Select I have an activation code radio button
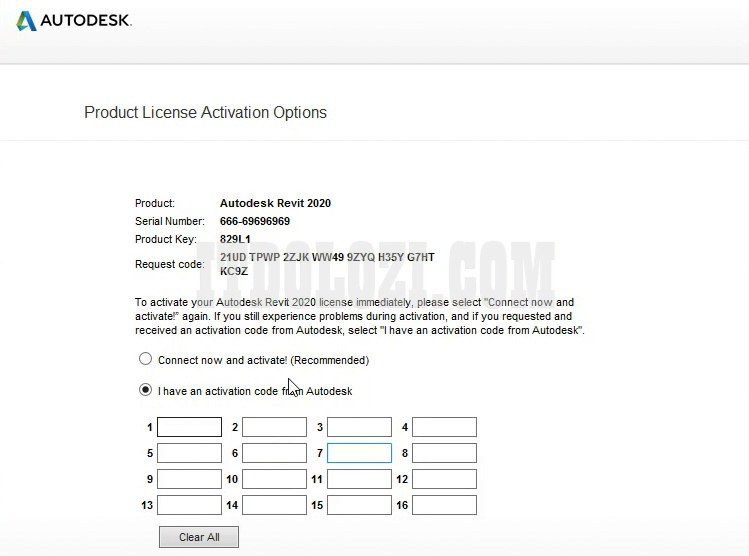The height and width of the screenshot is (556, 749). 145,390
